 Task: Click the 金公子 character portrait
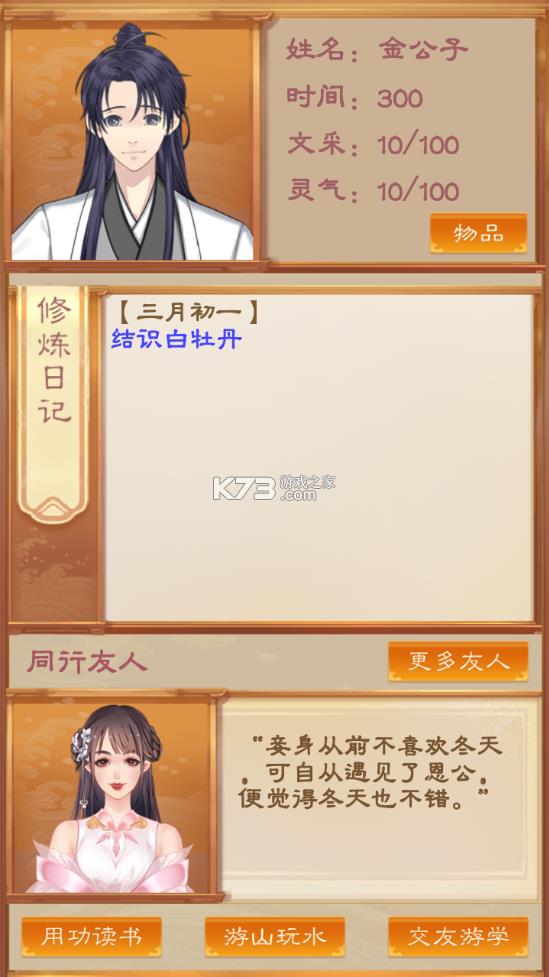(132, 141)
